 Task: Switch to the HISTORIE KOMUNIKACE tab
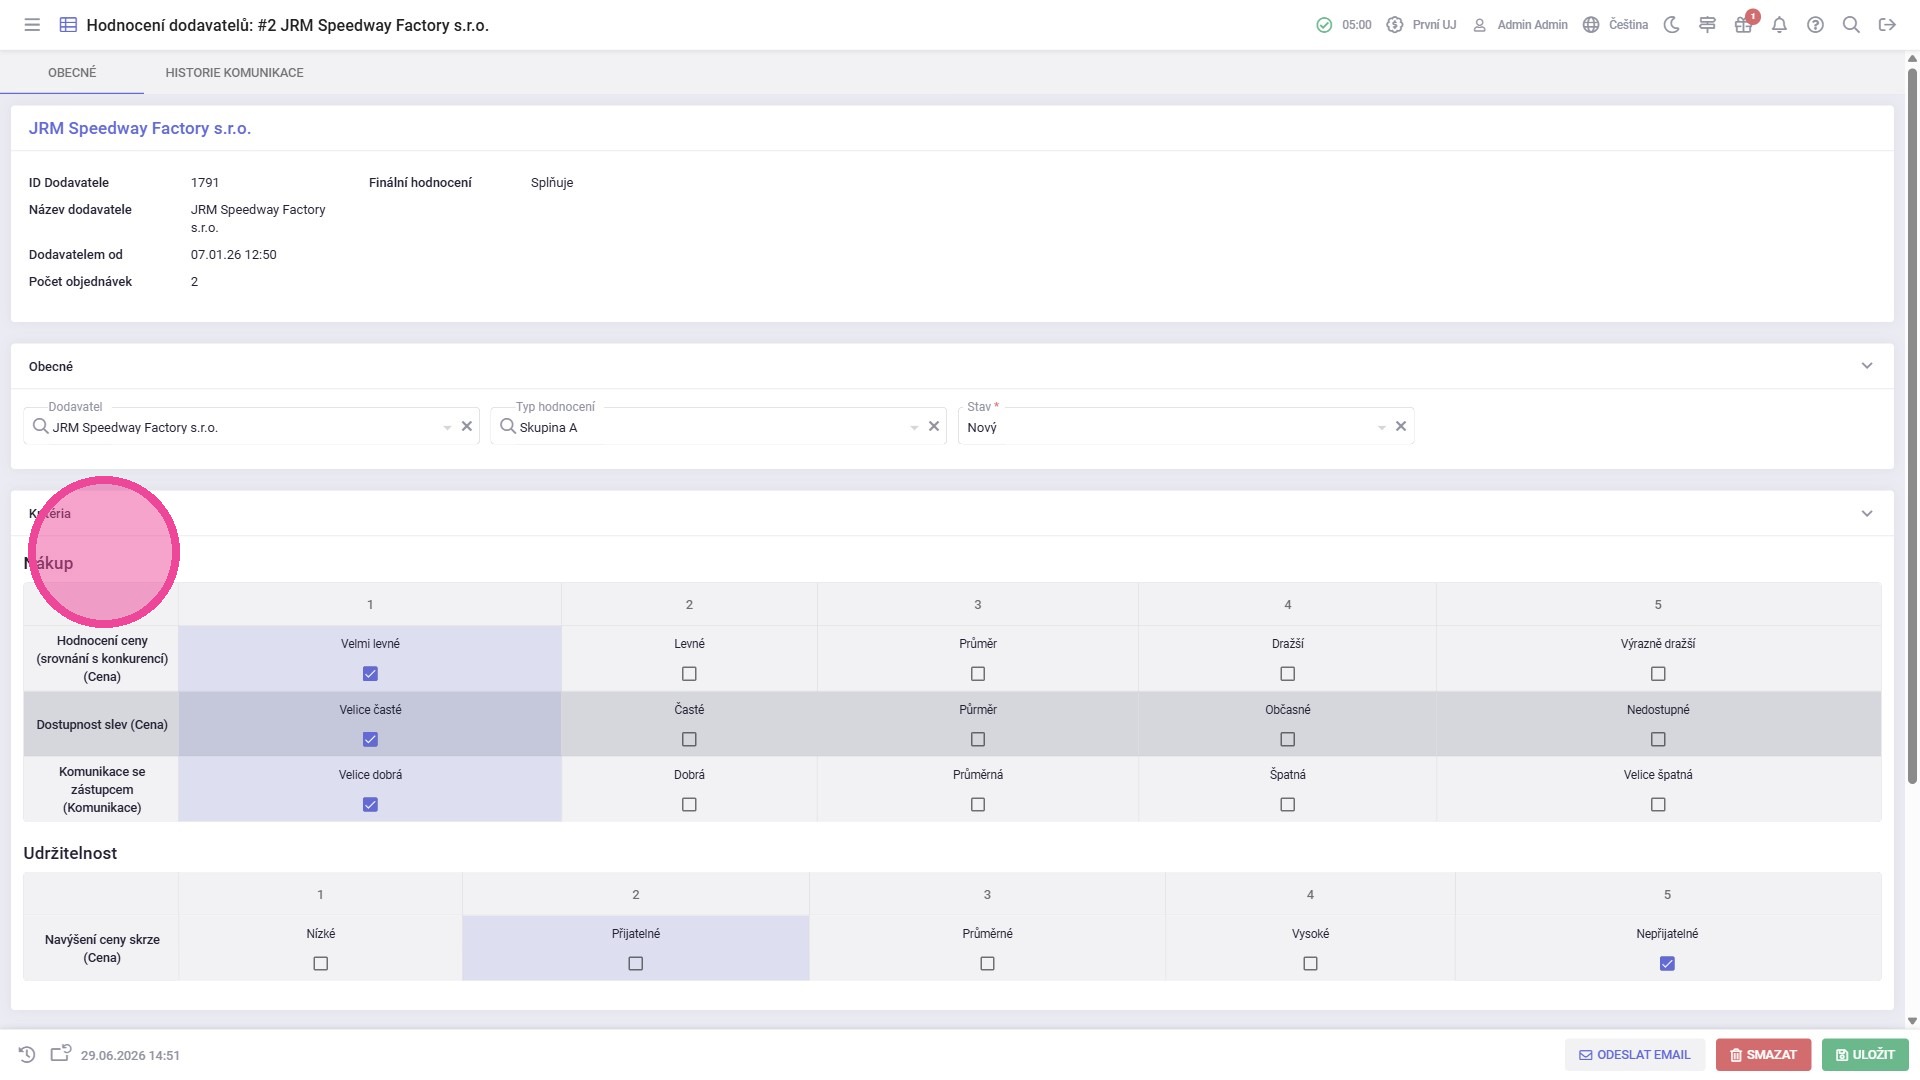(x=234, y=73)
